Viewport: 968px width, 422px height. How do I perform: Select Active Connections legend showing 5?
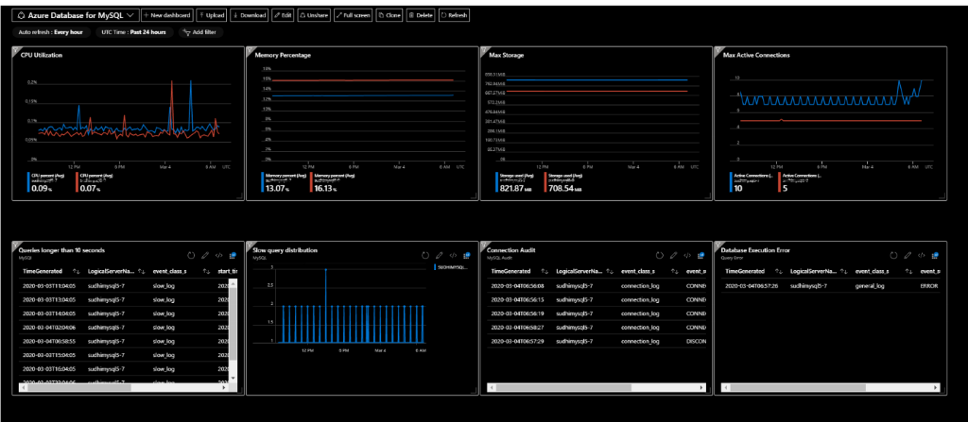click(x=800, y=182)
